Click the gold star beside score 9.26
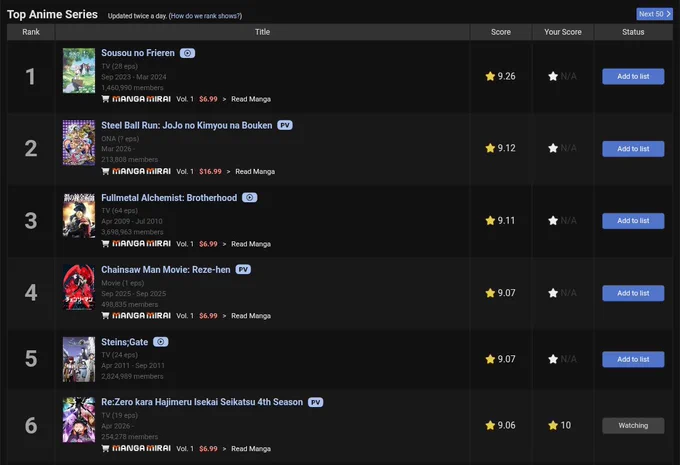Viewport: 680px width, 465px height. (490, 76)
